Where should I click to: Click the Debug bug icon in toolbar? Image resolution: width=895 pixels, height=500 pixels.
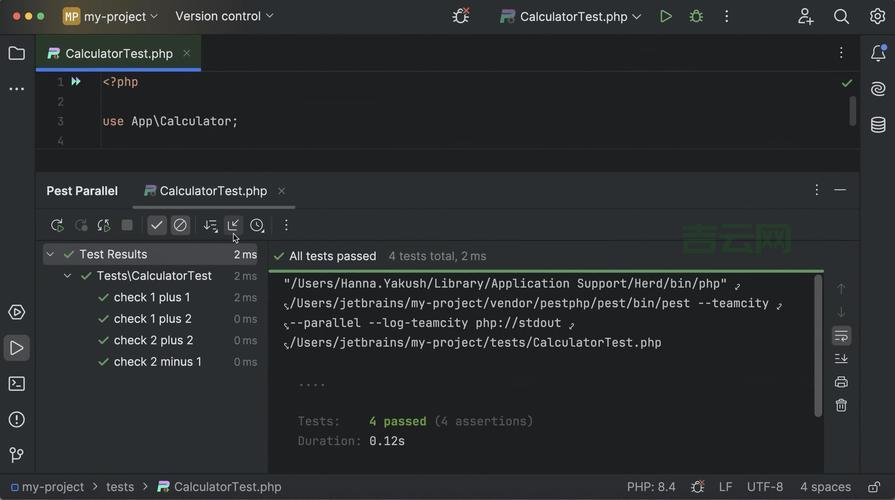coord(696,17)
